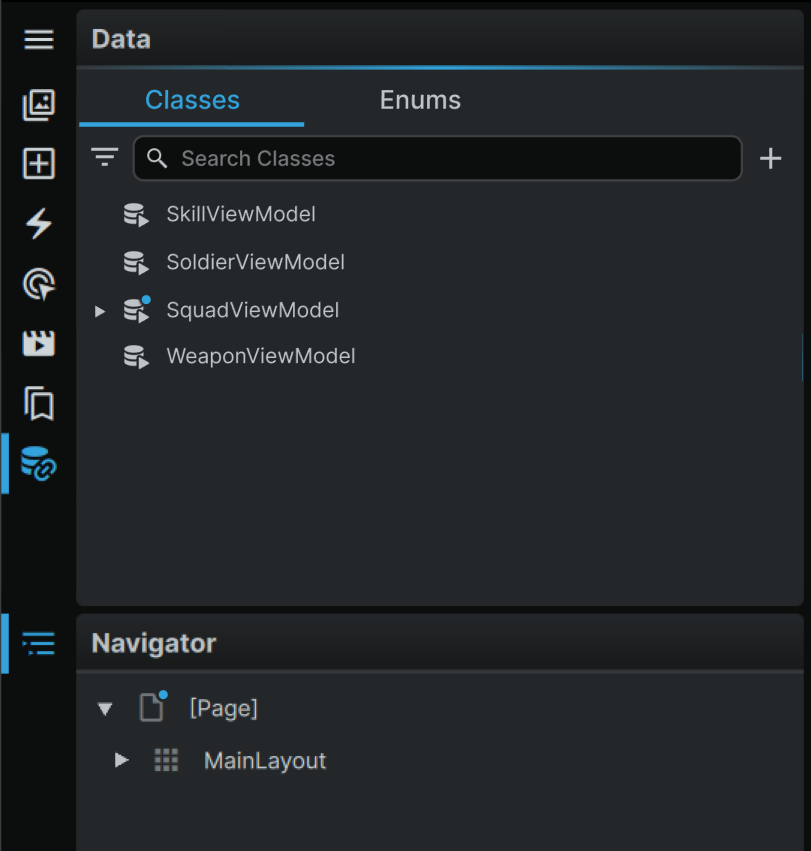Collapse the [Page] tree node
The height and width of the screenshot is (851, 811).
coord(105,709)
